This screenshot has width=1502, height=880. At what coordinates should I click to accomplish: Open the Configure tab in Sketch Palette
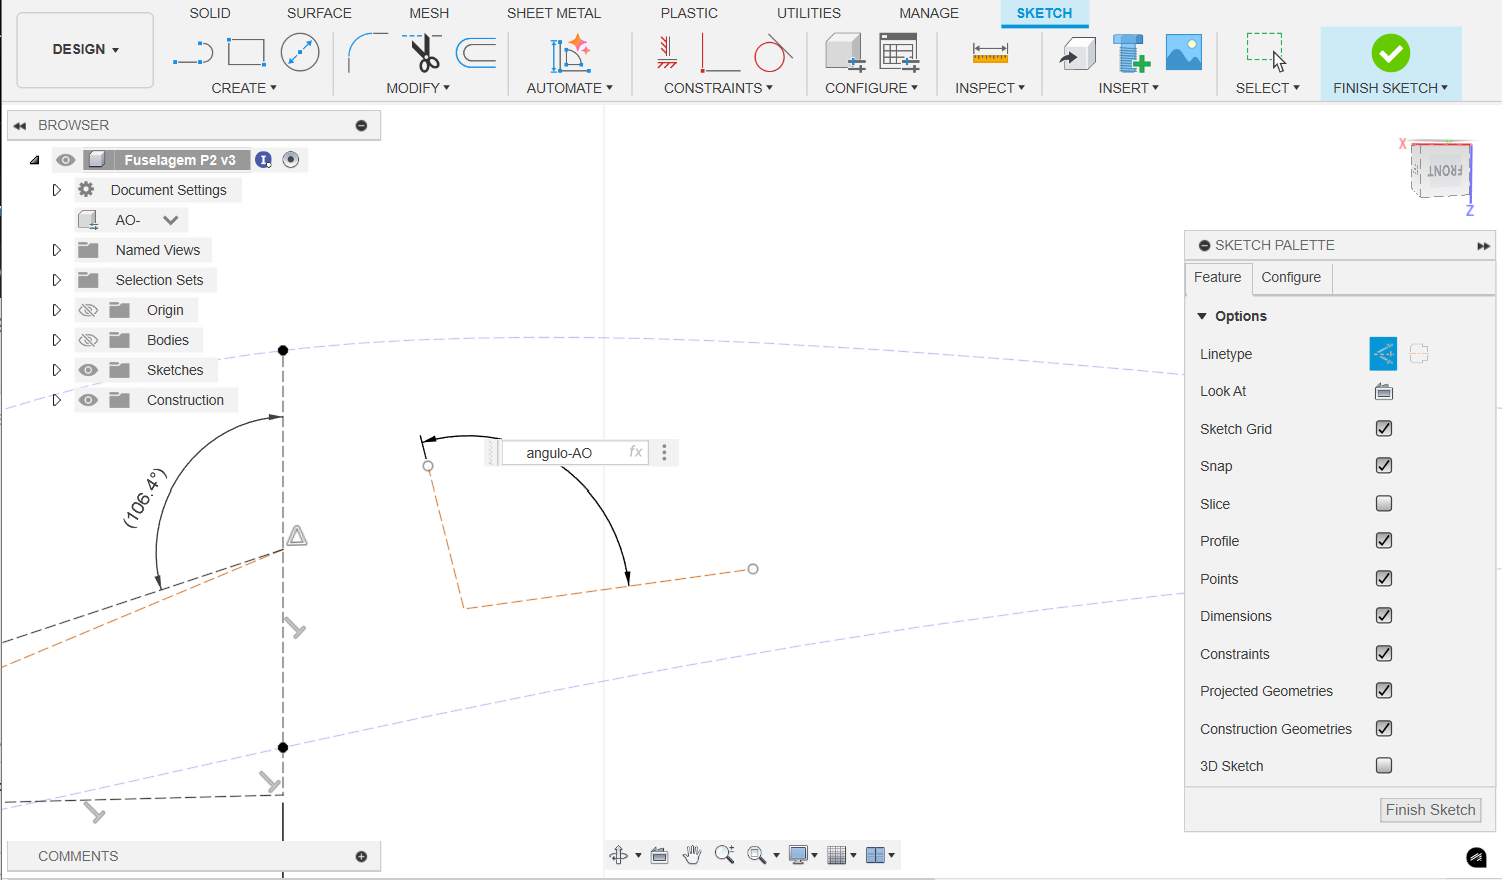pyautogui.click(x=1290, y=278)
